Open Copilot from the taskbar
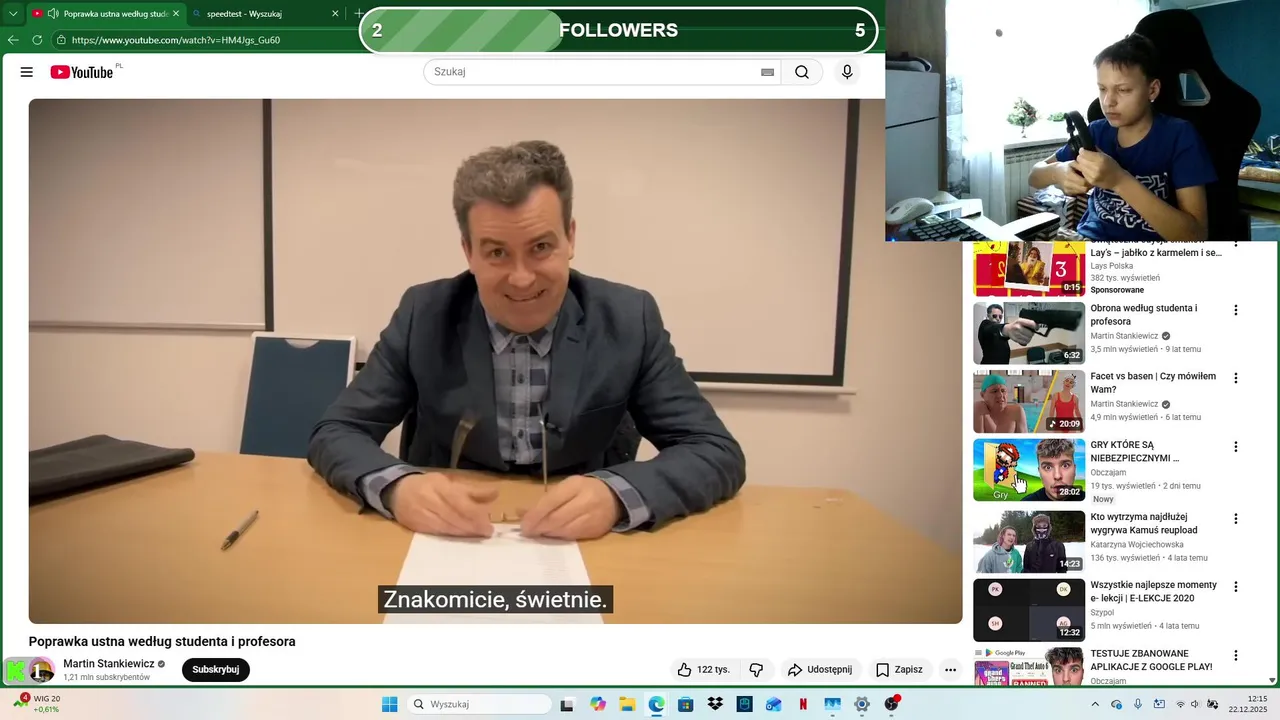Viewport: 1280px width, 720px height. point(598,704)
